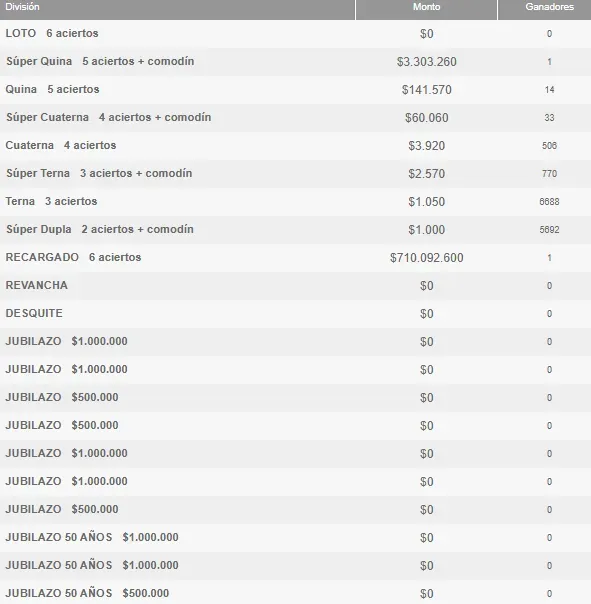Viewport: 591px width, 604px height.
Task: Click the Súper Quina prize amount $3.303.260
Action: (x=426, y=62)
